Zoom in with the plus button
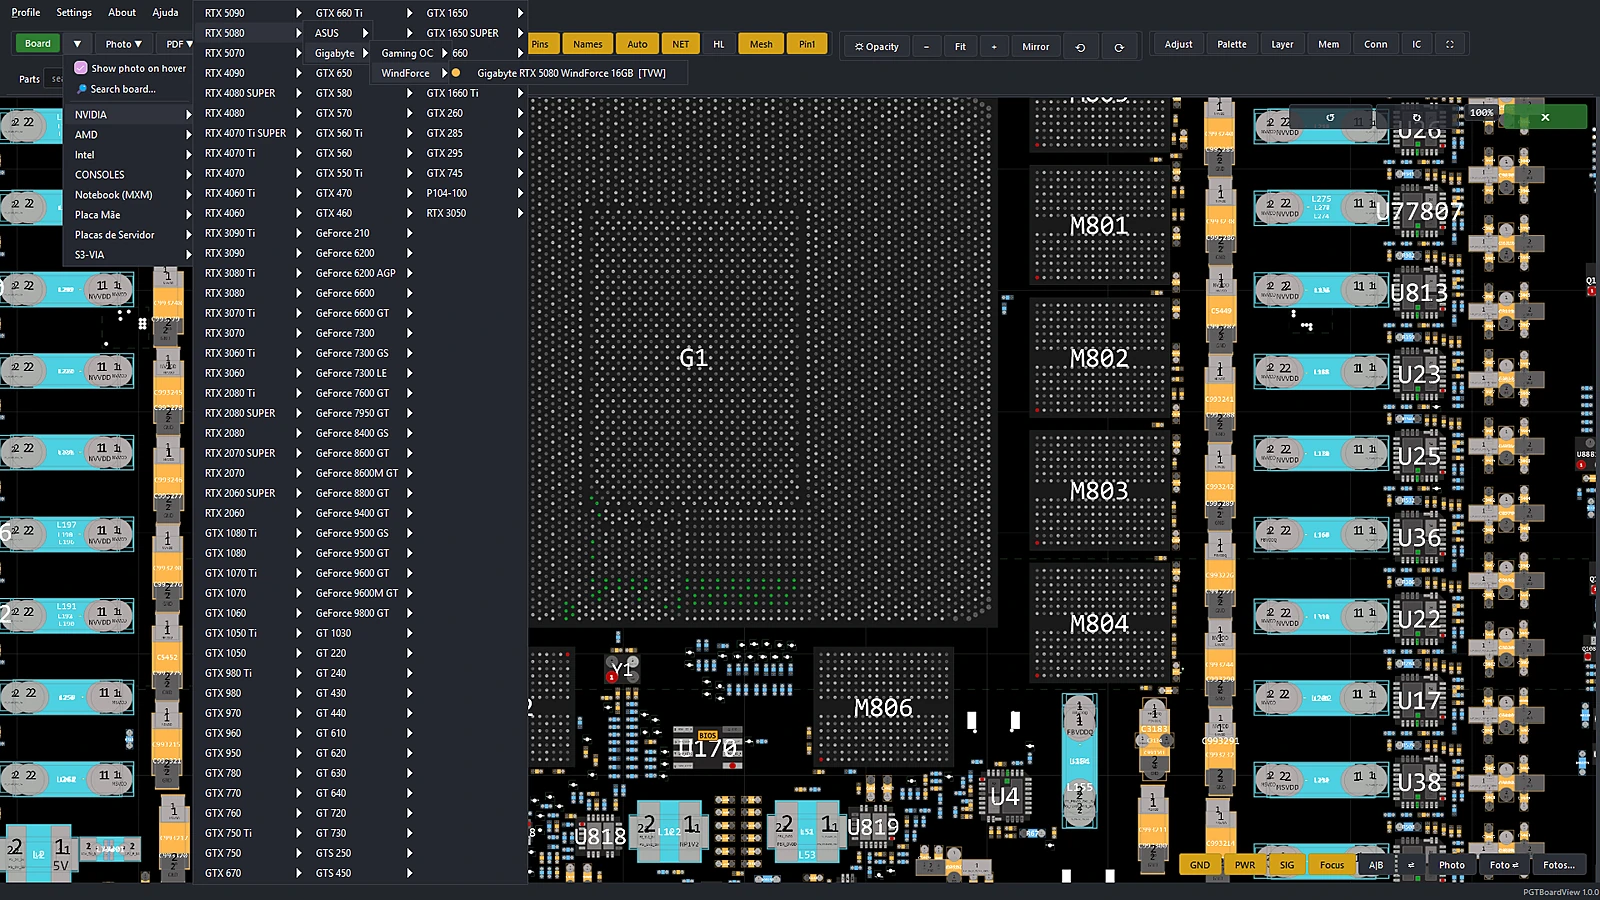 pos(994,46)
